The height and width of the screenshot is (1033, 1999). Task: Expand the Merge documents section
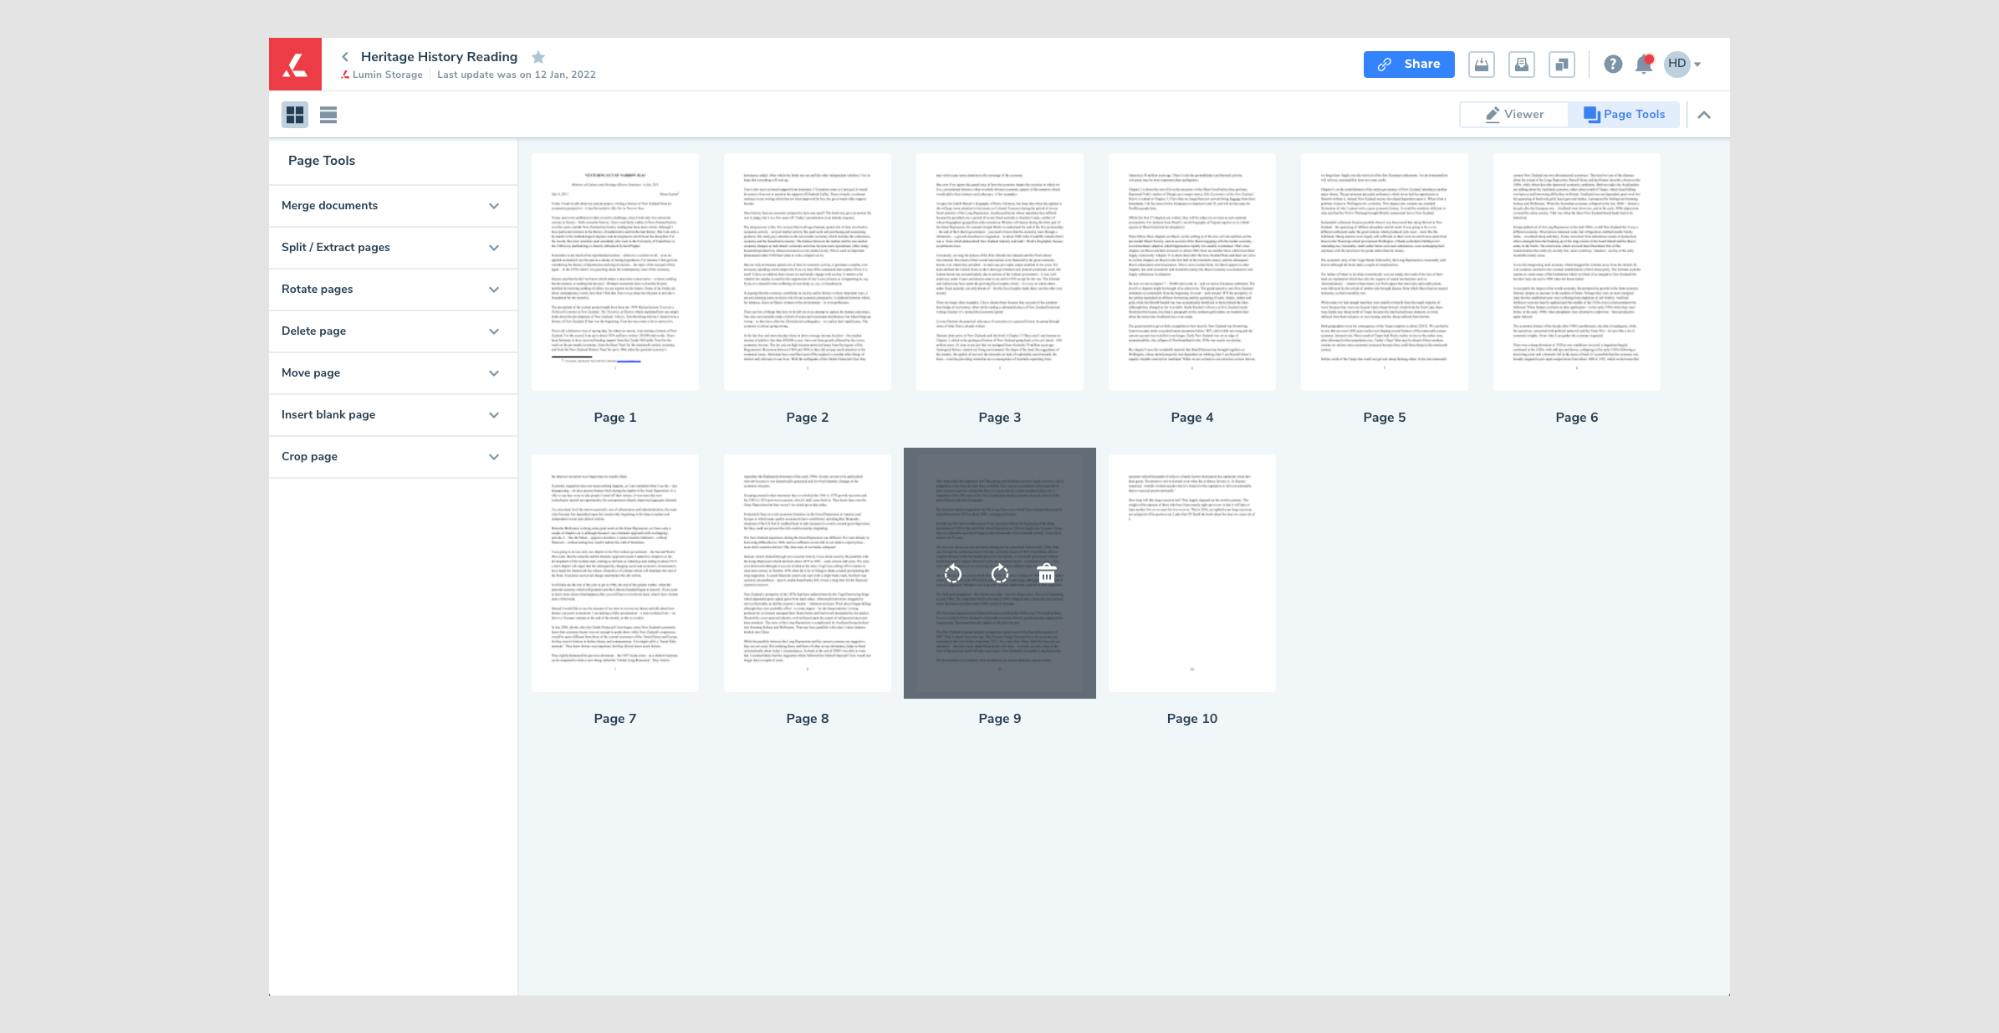coord(393,206)
